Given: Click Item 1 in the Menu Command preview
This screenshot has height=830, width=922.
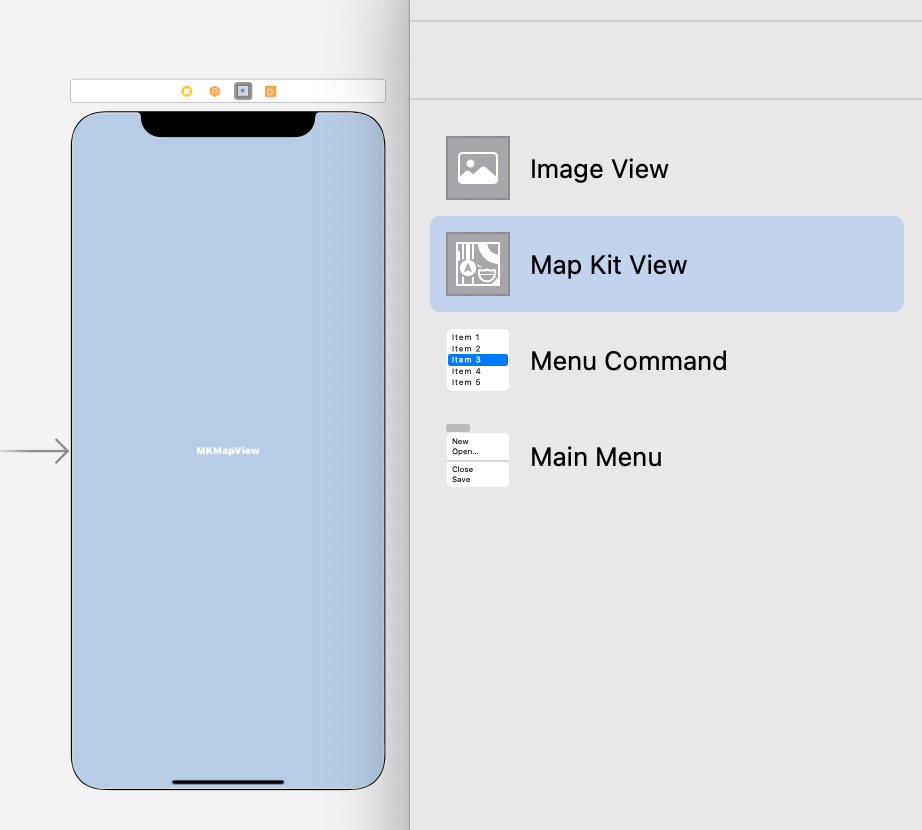Looking at the screenshot, I should click(x=466, y=337).
